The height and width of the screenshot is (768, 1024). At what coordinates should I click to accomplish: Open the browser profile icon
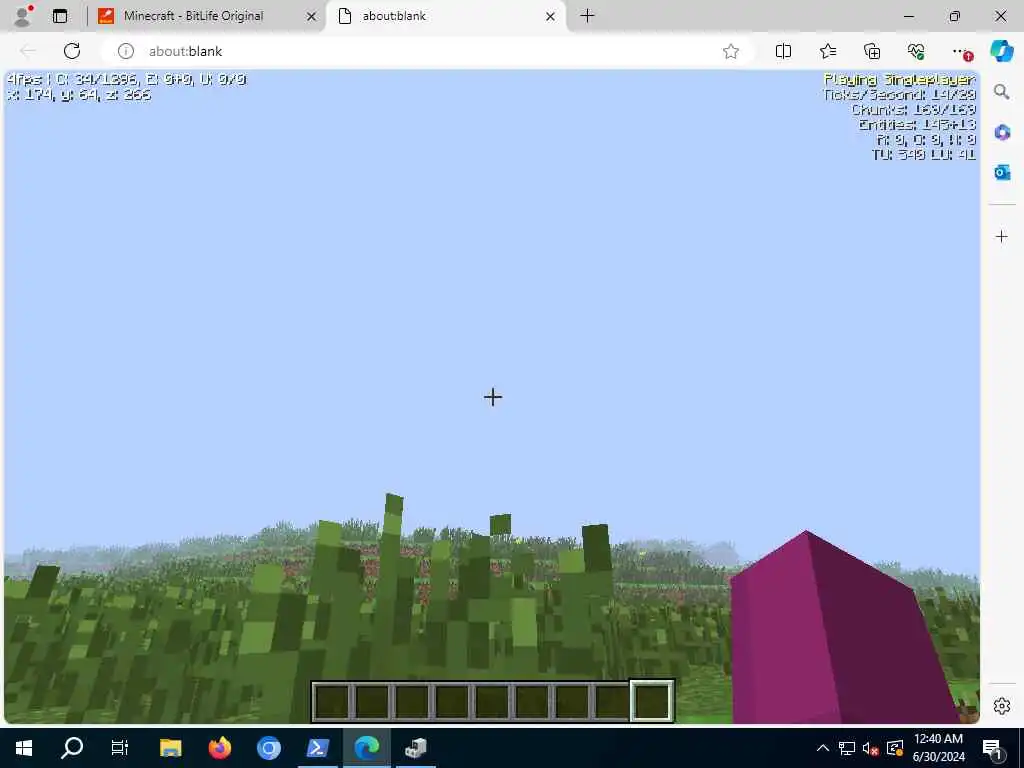point(23,16)
